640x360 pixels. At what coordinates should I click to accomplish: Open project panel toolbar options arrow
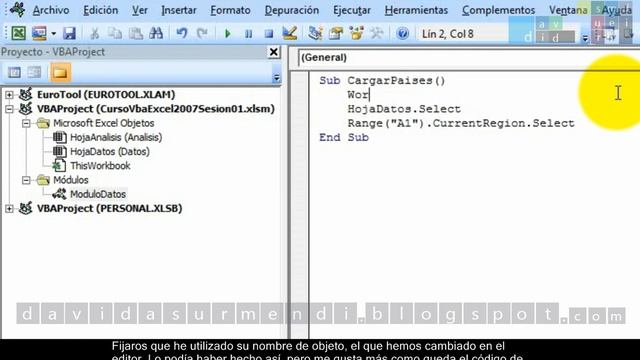click(x=276, y=78)
